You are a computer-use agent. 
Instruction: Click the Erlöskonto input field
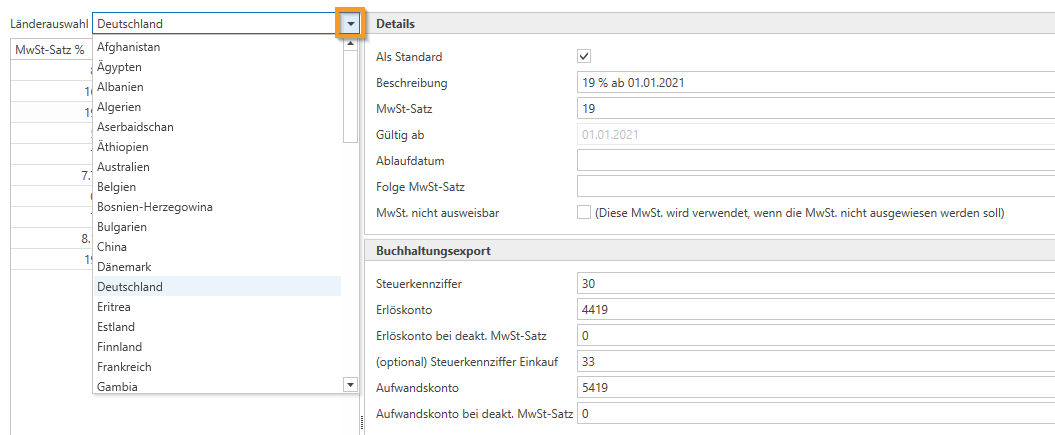coord(815,310)
